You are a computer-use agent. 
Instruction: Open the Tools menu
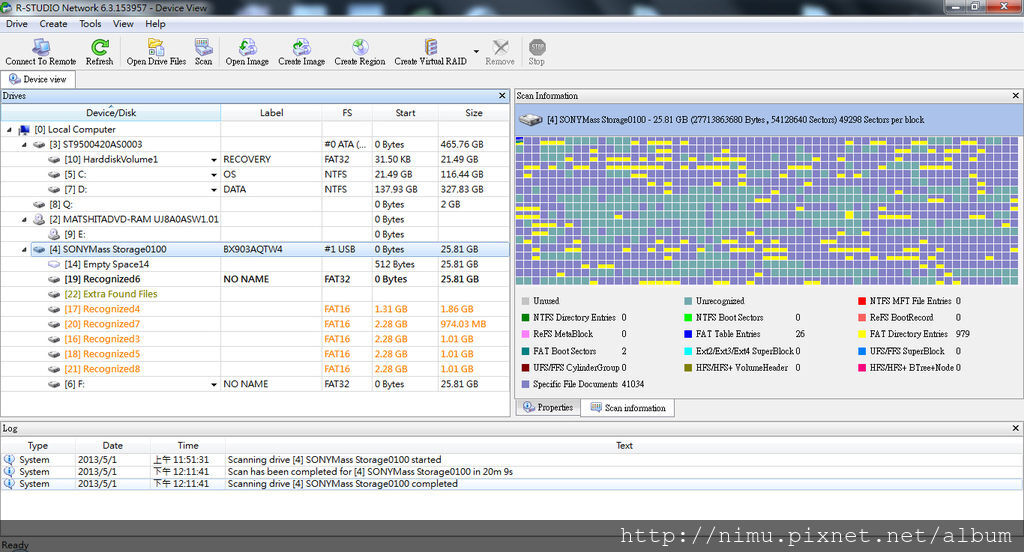(x=90, y=24)
